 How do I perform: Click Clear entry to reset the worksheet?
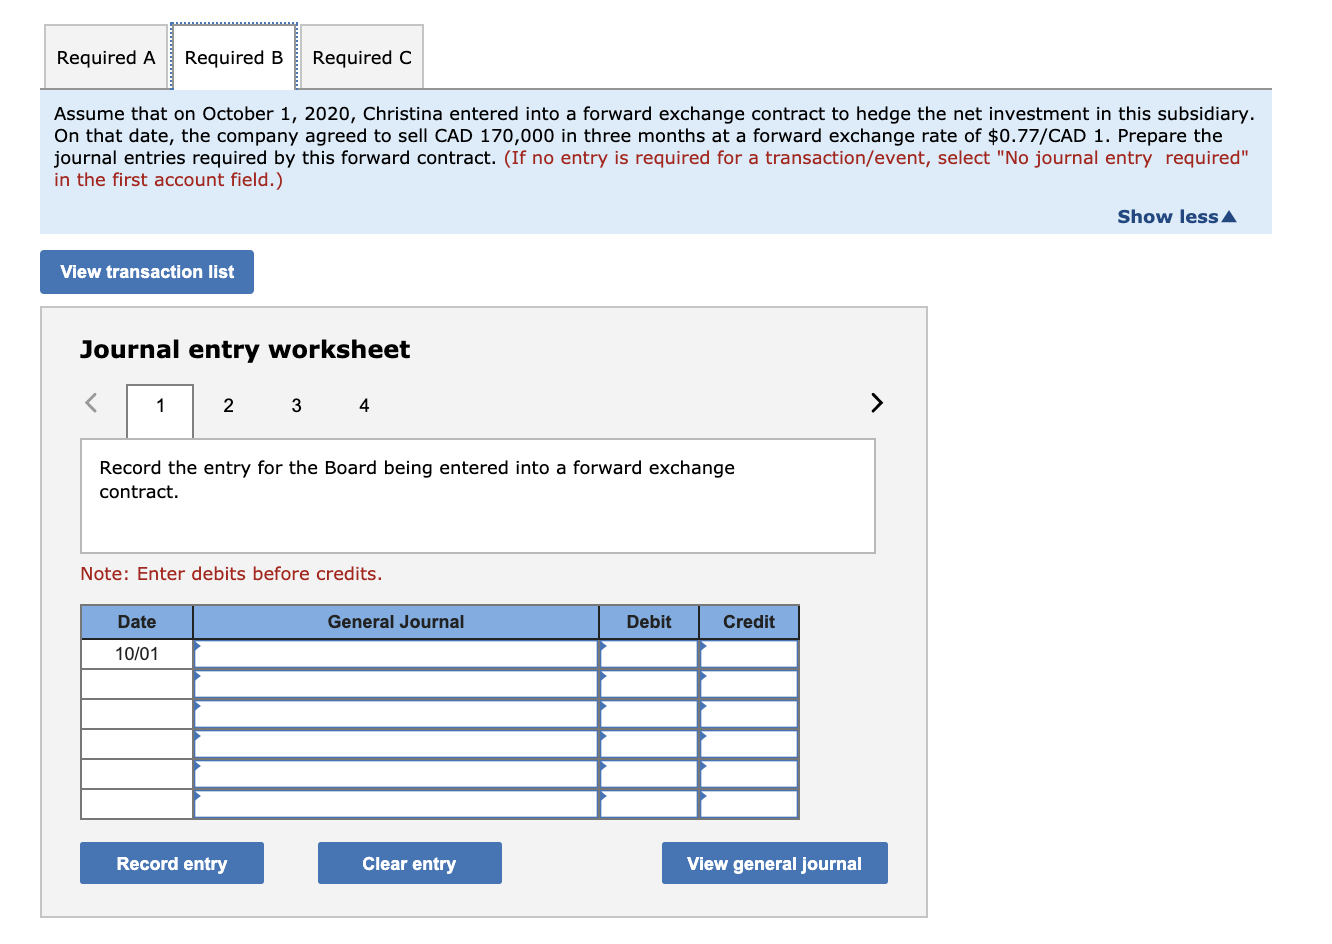pos(409,862)
